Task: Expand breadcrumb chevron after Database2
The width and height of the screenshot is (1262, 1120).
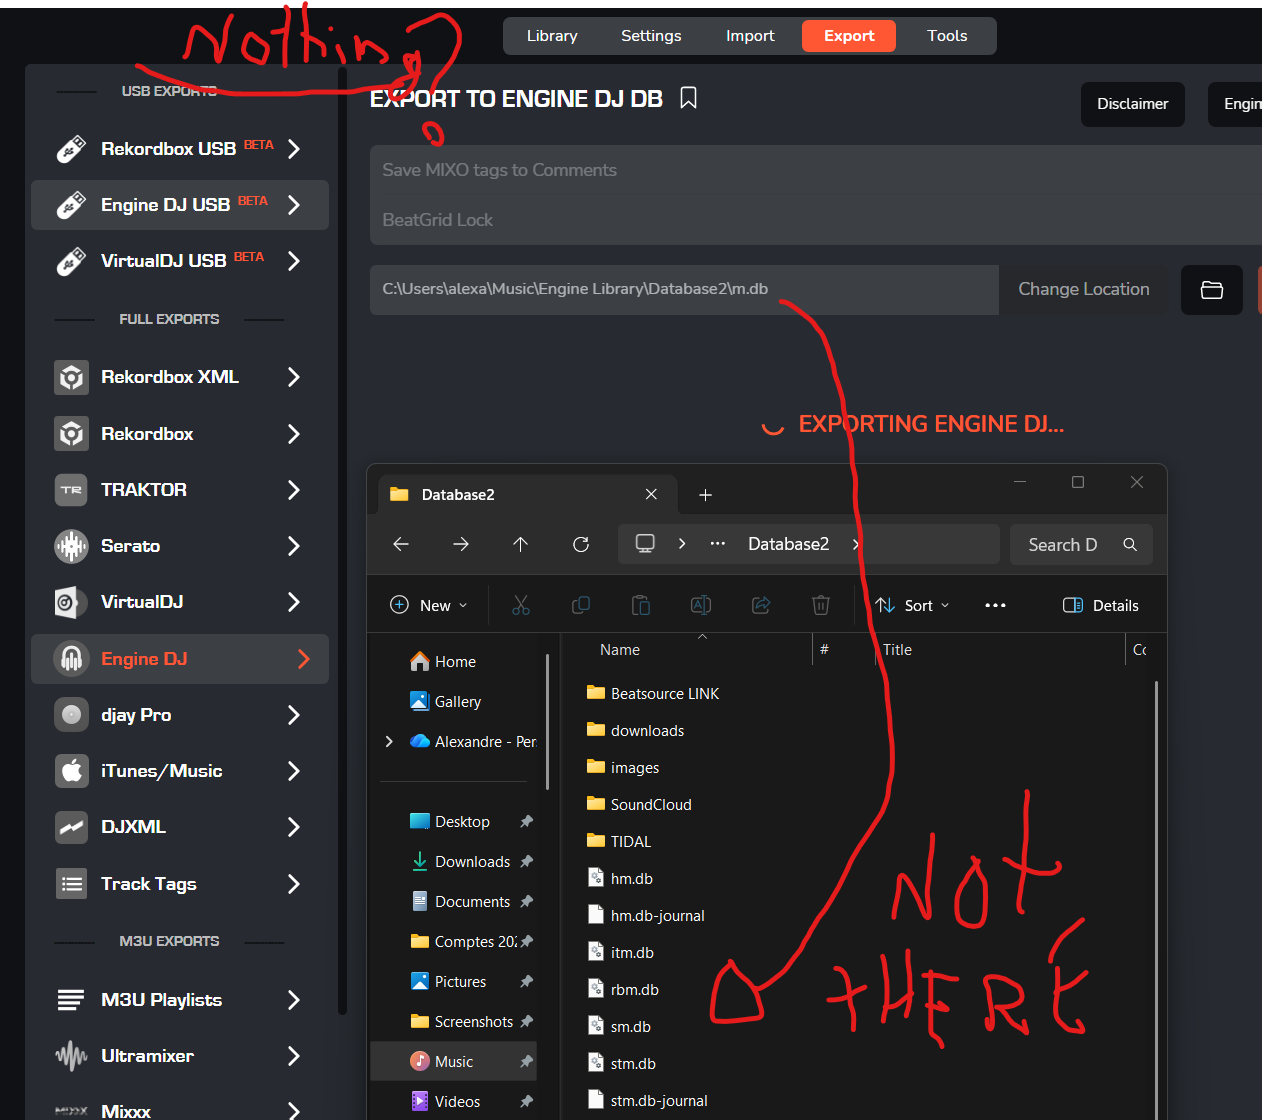Action: (856, 544)
